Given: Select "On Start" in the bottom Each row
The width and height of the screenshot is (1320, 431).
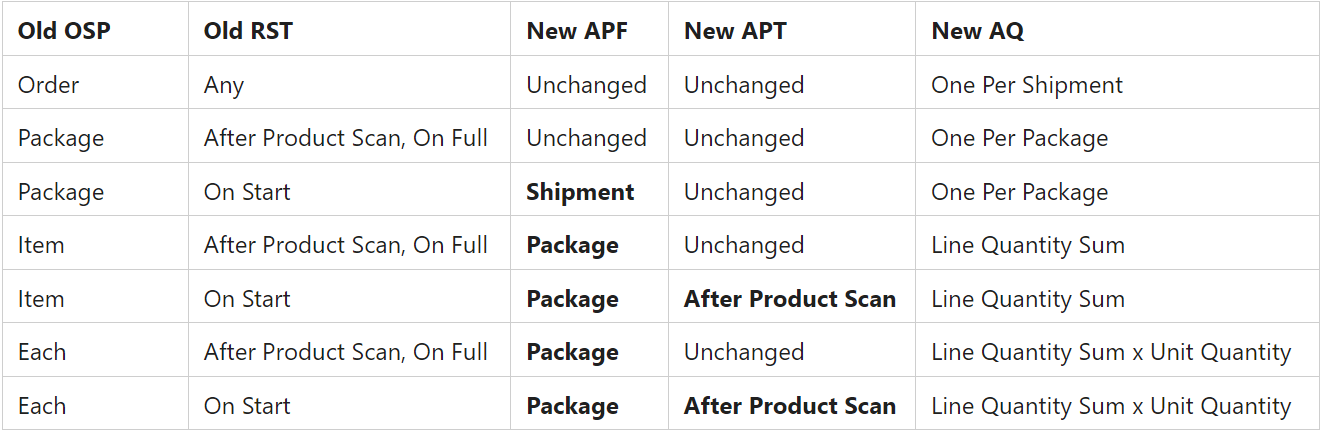Looking at the screenshot, I should pyautogui.click(x=247, y=406).
